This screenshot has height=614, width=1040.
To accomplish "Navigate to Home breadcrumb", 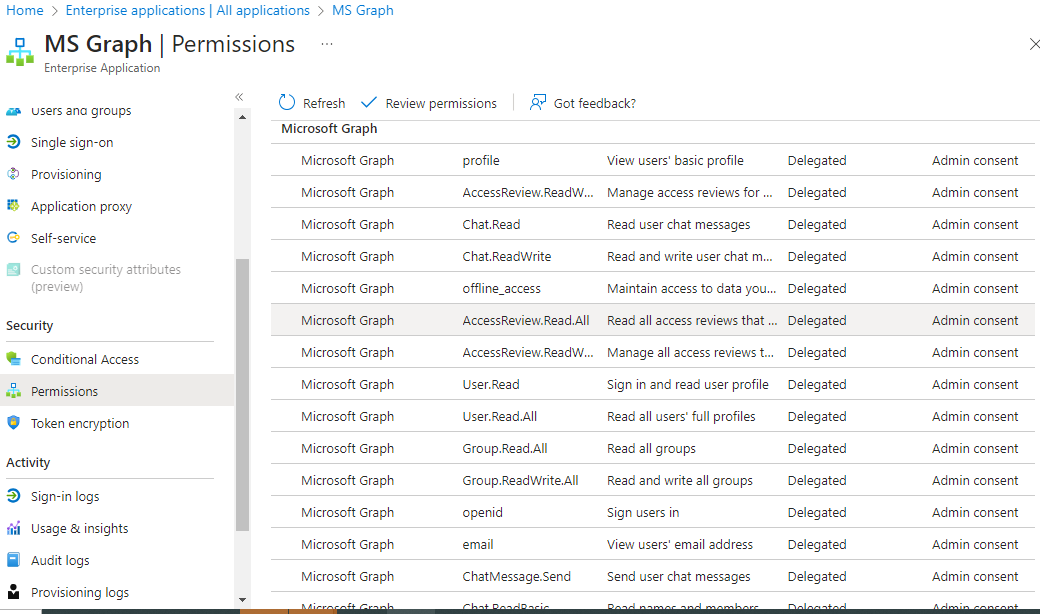I will tap(25, 11).
